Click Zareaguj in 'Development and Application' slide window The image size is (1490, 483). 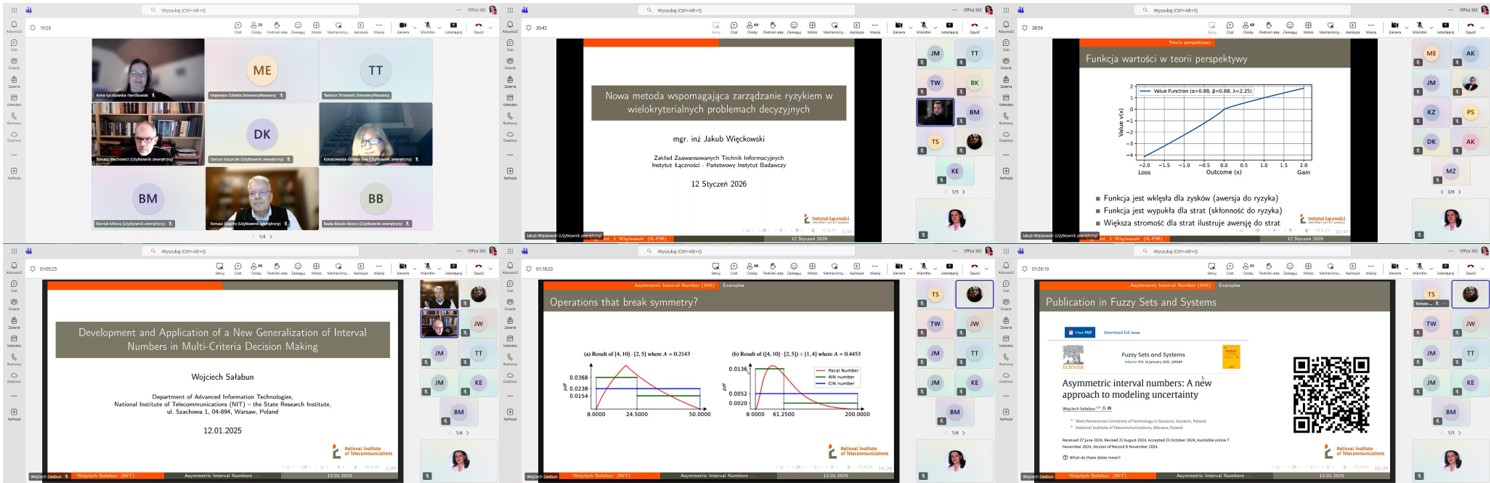coord(297,267)
